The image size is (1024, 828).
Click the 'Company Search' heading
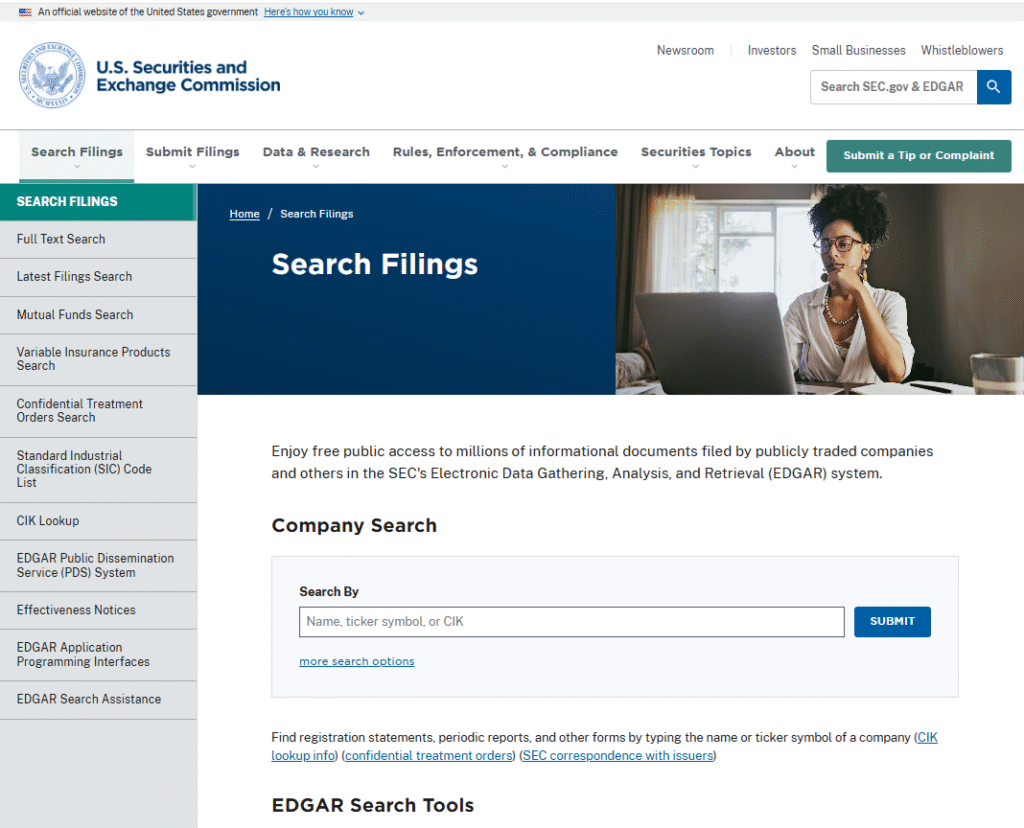[x=354, y=526]
